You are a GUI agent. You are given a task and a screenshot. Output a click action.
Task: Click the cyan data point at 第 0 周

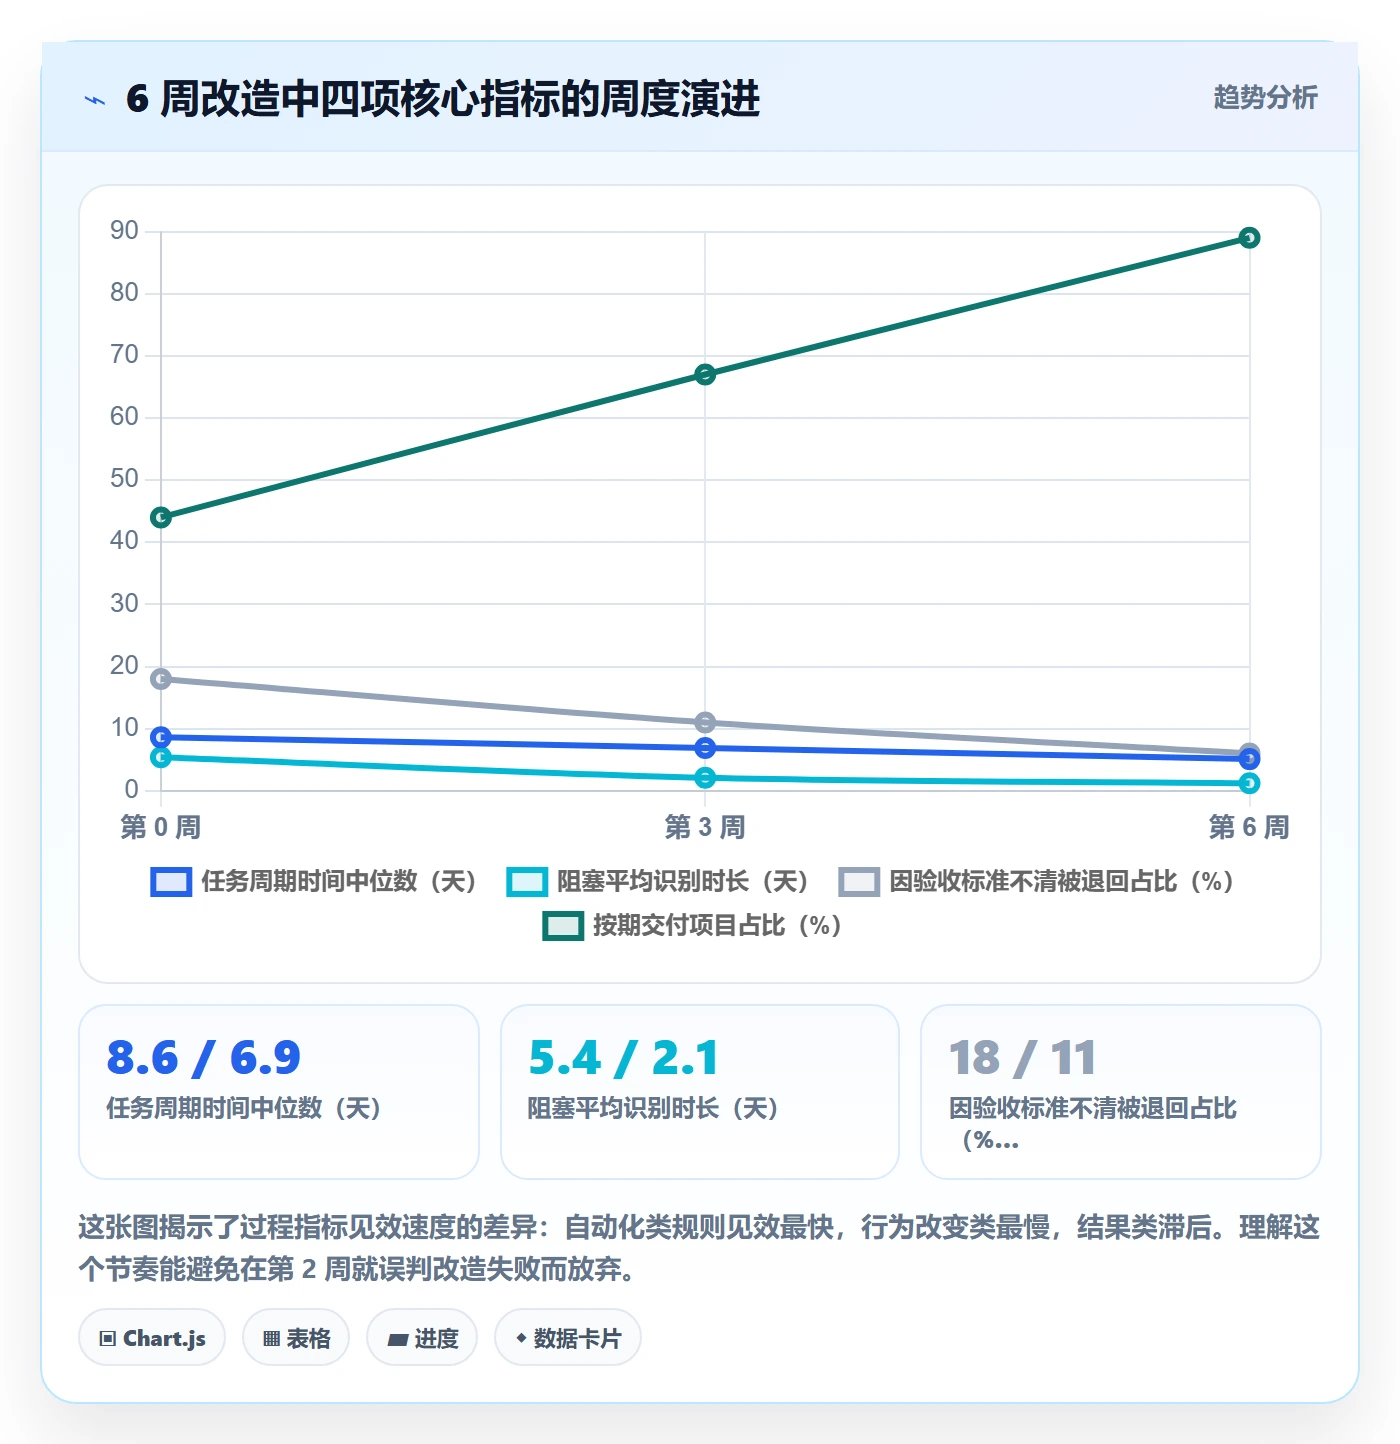pyautogui.click(x=161, y=757)
